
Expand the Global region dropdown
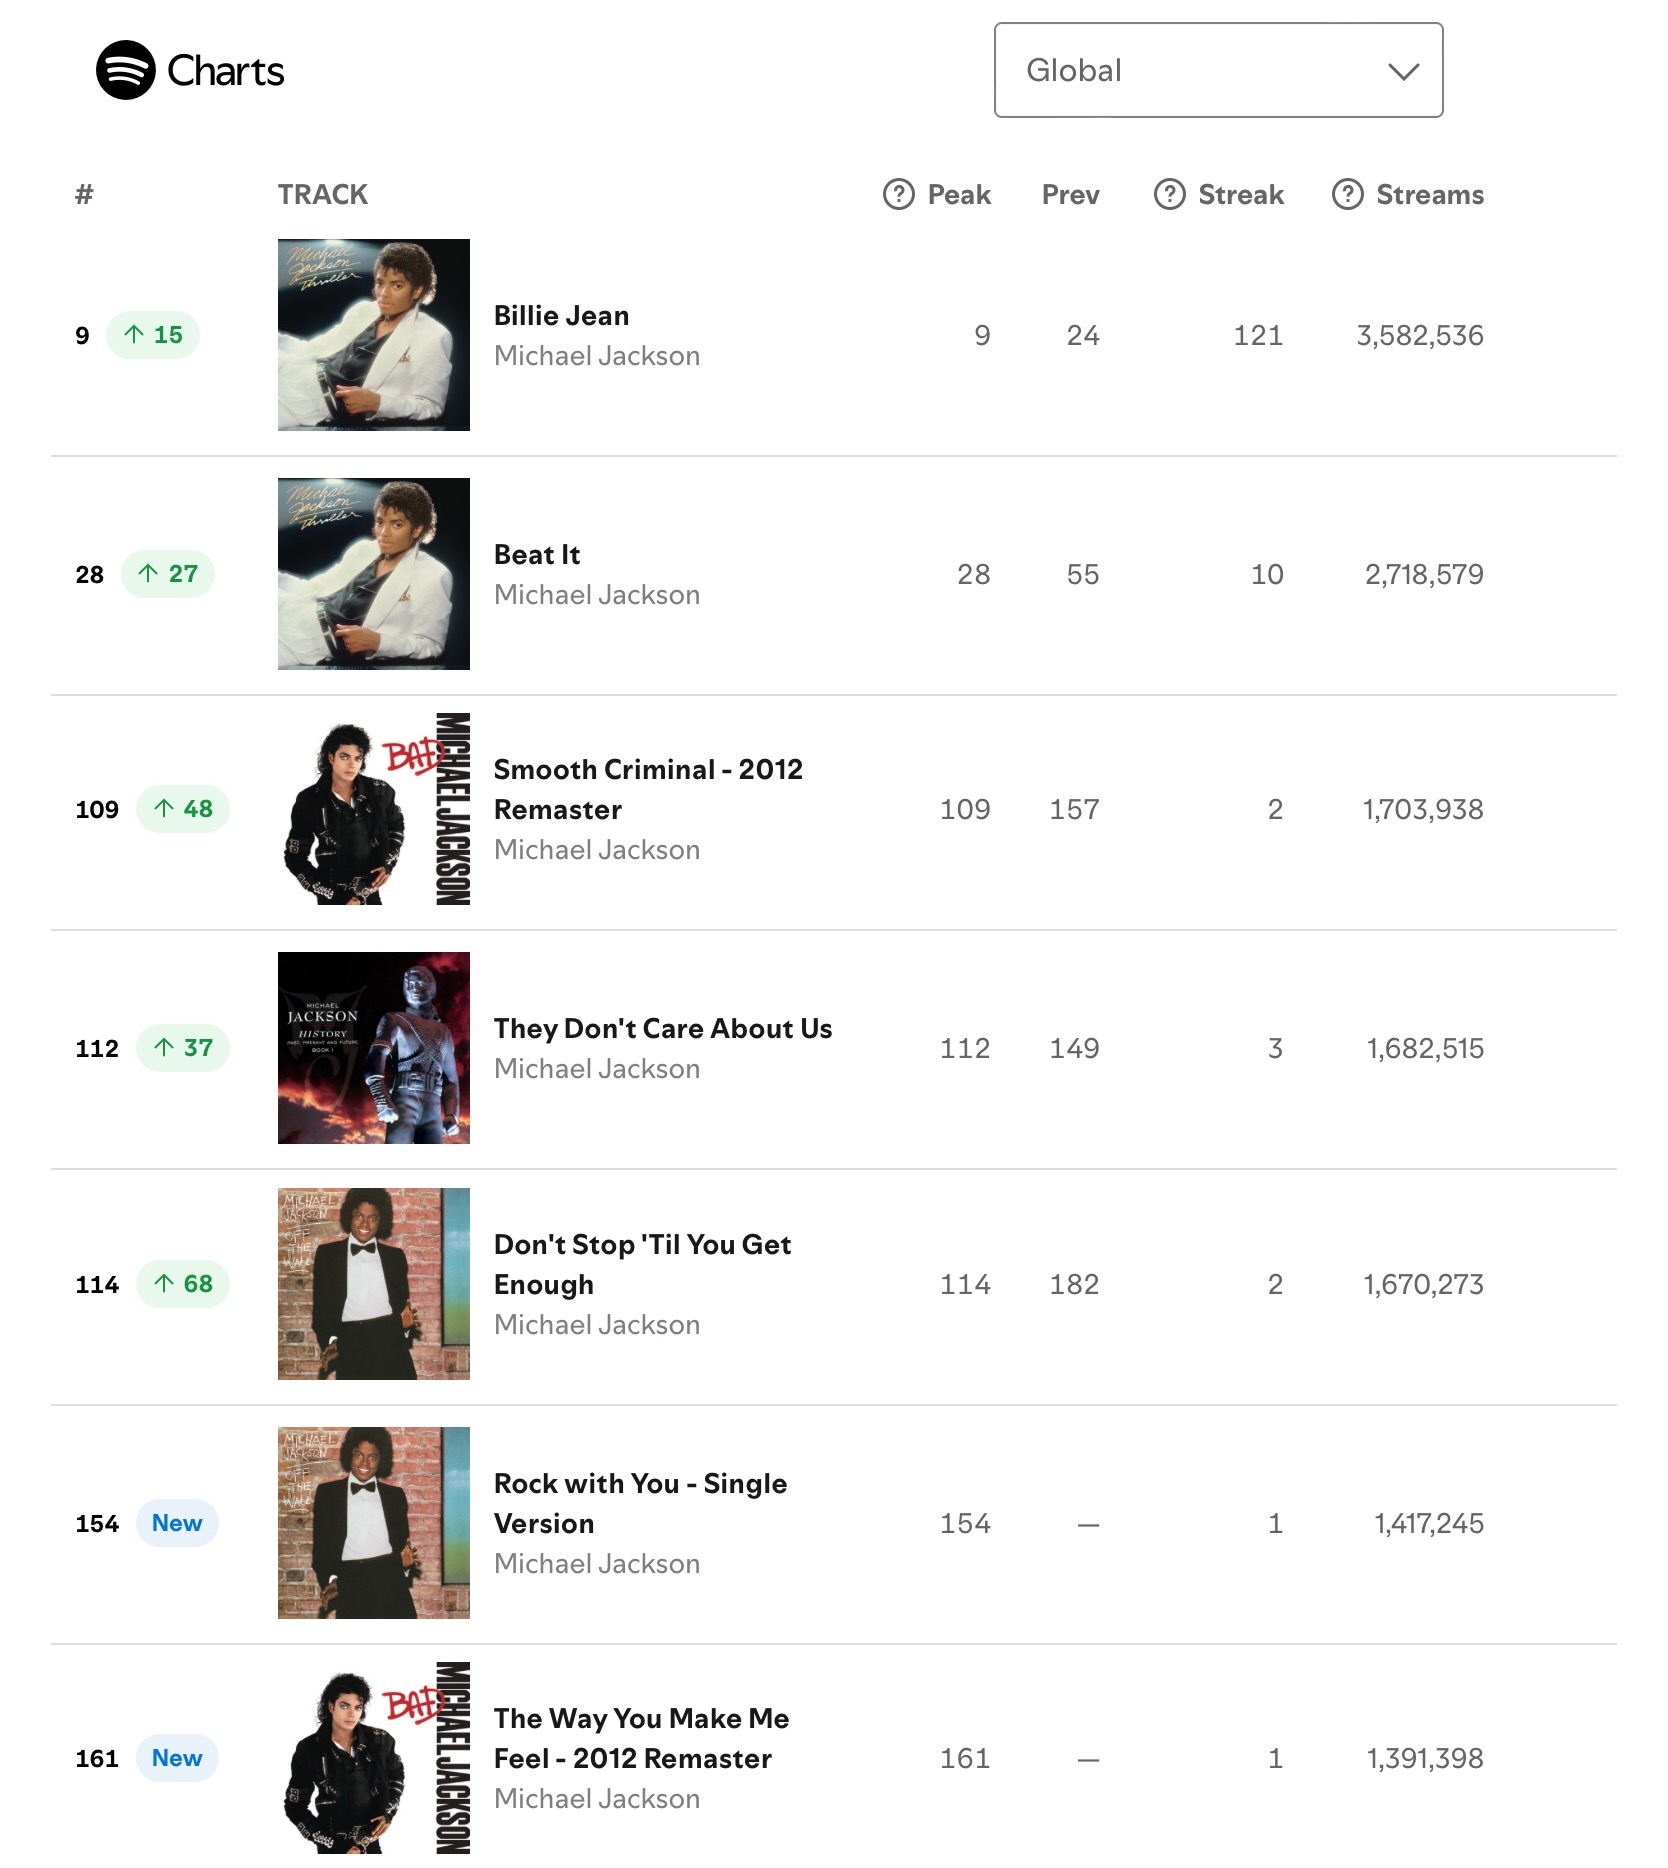(1218, 70)
